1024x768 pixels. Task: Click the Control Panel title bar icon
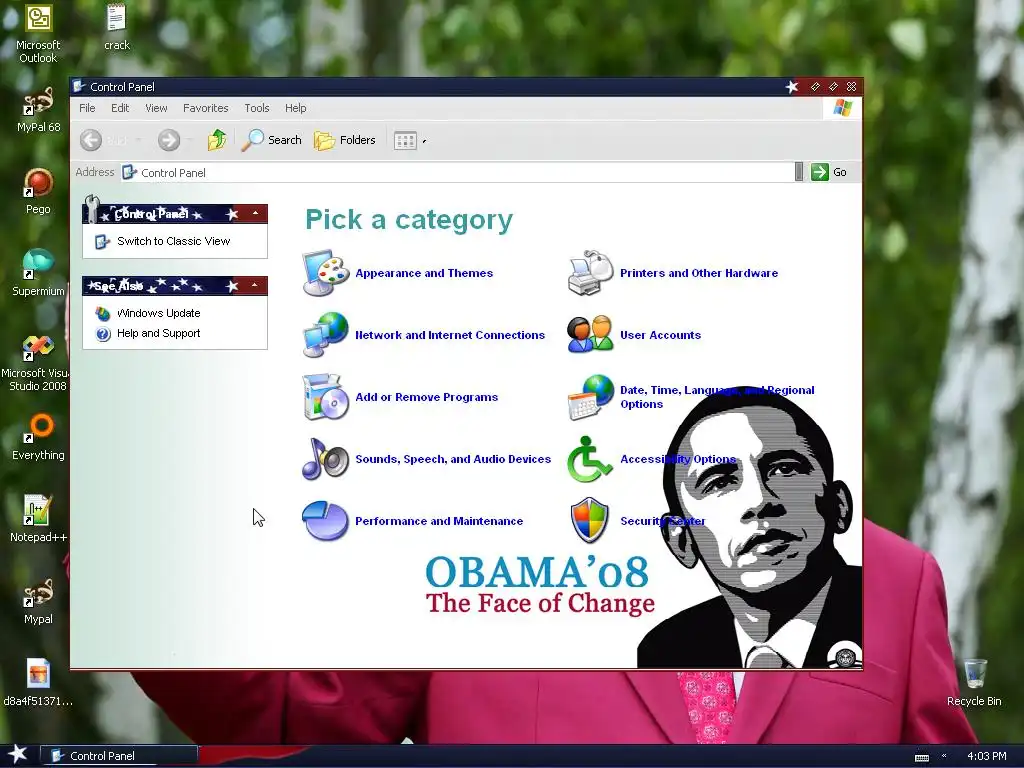[x=79, y=86]
